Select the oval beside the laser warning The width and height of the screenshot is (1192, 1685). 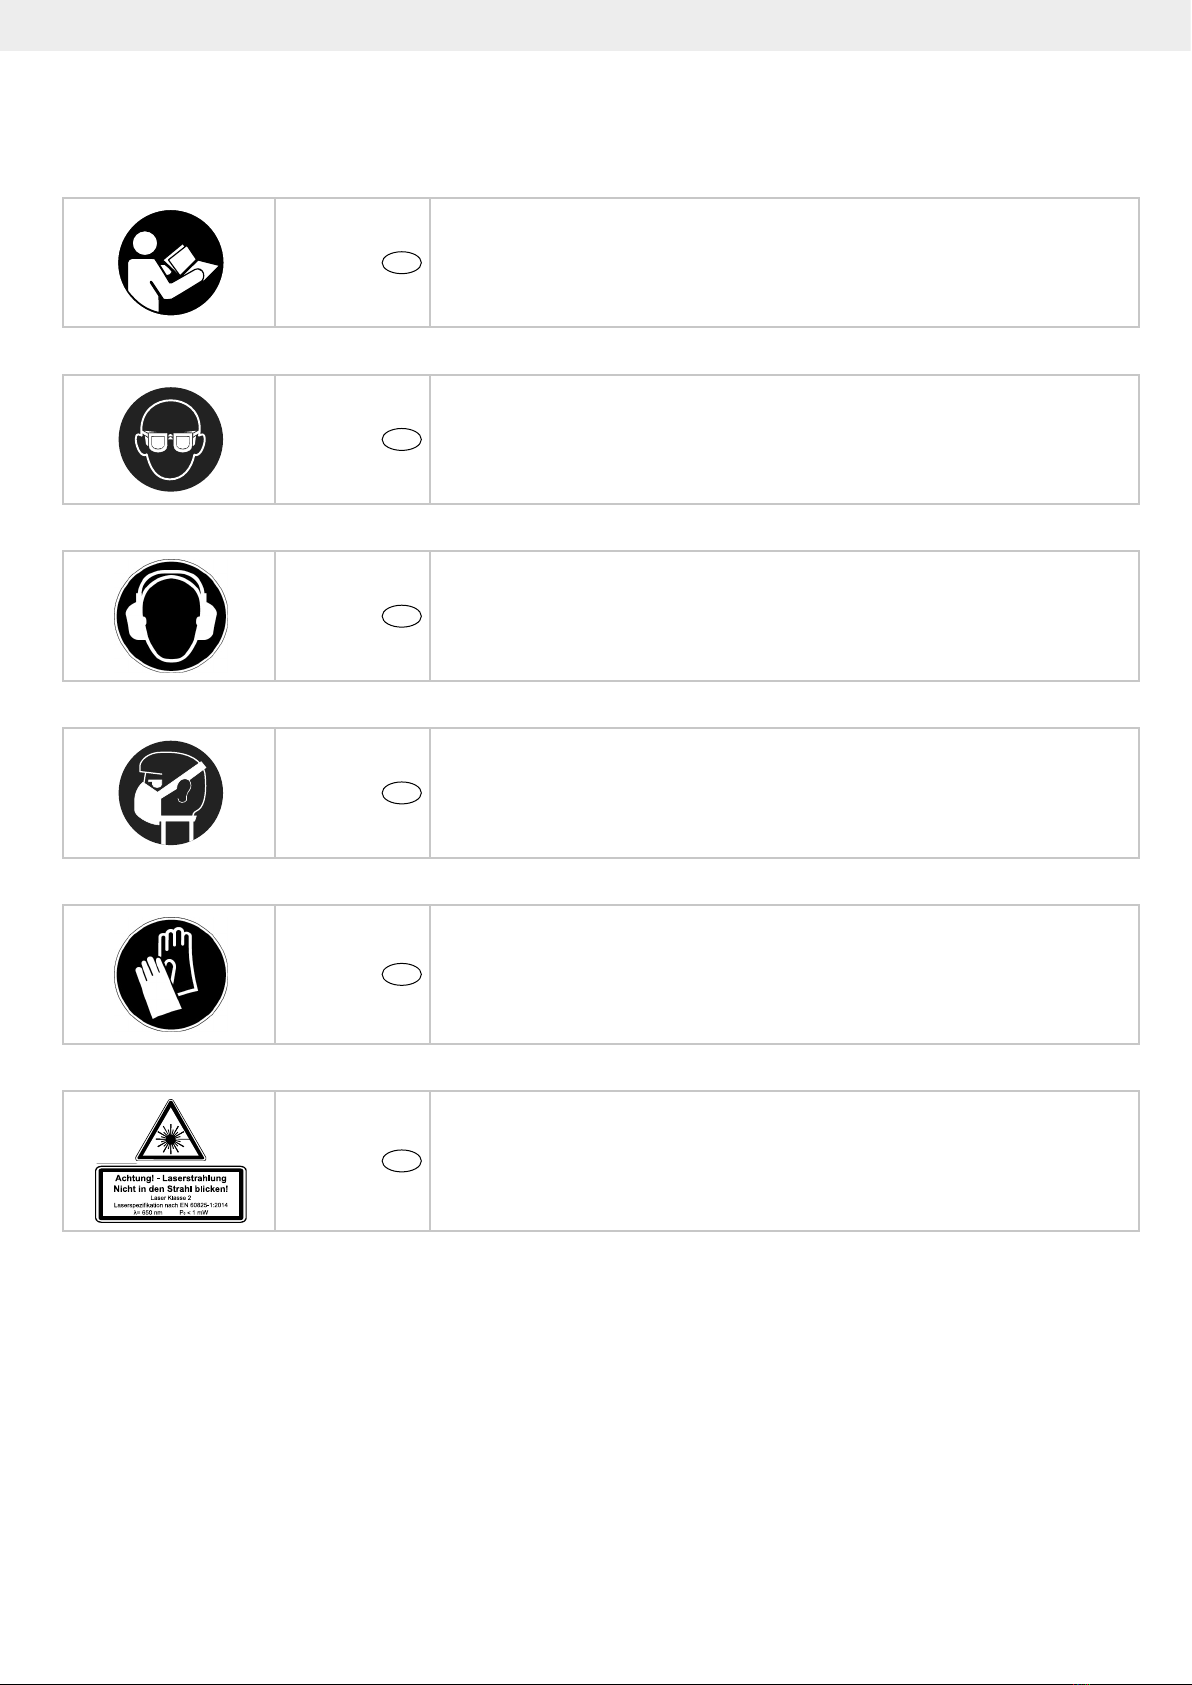[x=401, y=1161]
